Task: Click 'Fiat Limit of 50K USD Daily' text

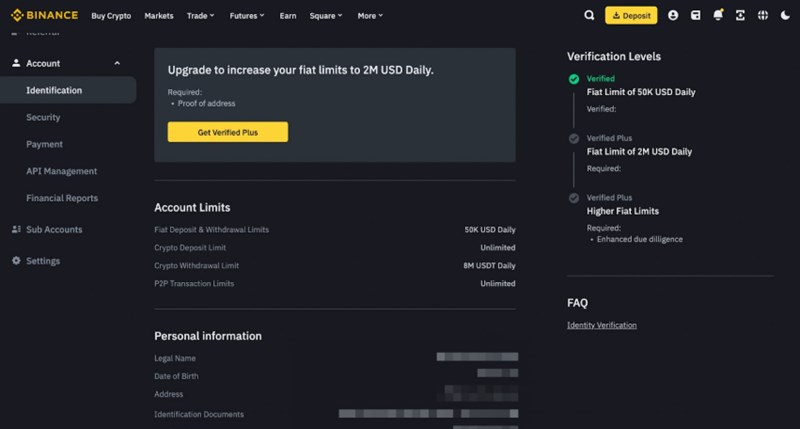Action: [641, 92]
